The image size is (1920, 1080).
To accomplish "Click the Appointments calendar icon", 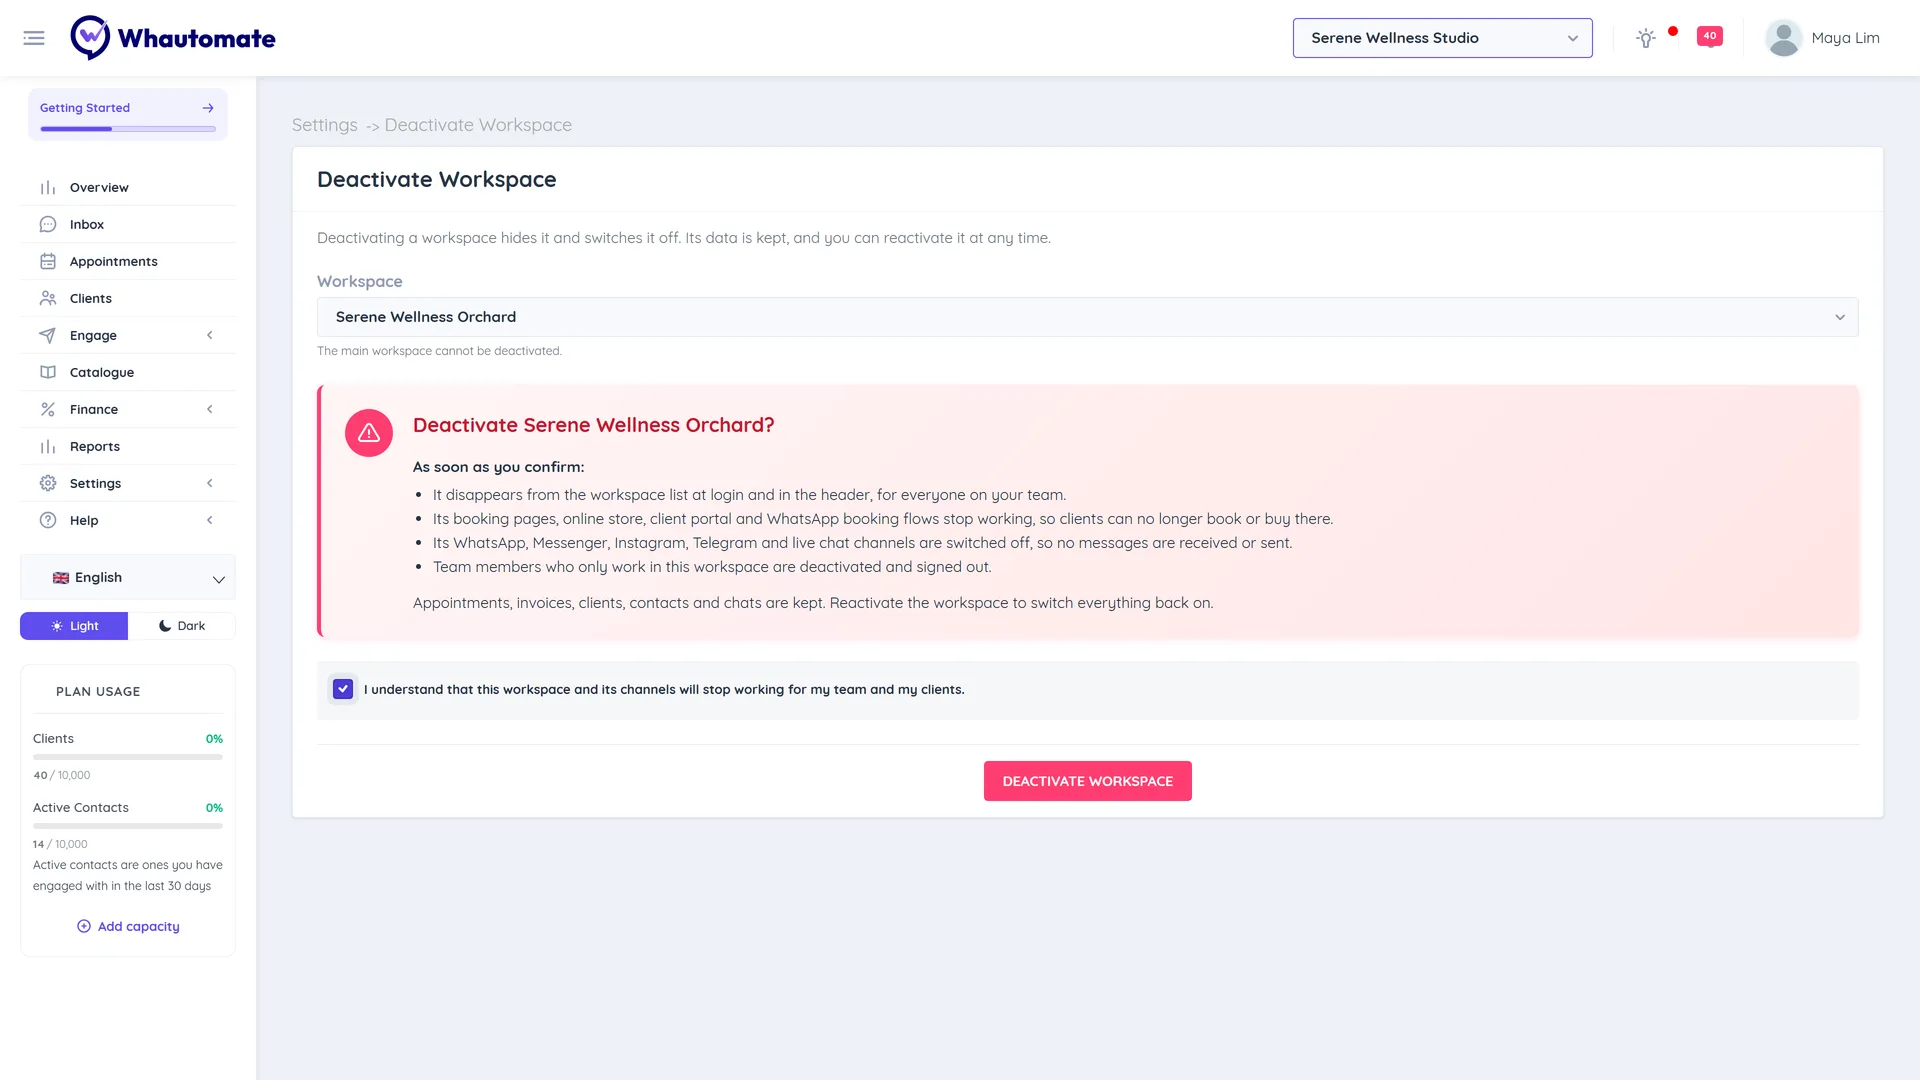I will tap(48, 262).
